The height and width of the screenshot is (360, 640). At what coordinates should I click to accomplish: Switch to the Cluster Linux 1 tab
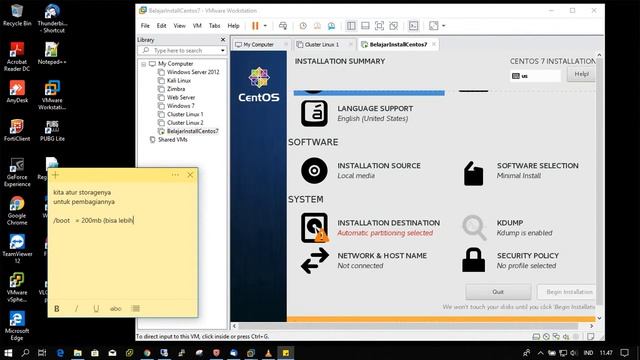tap(322, 44)
